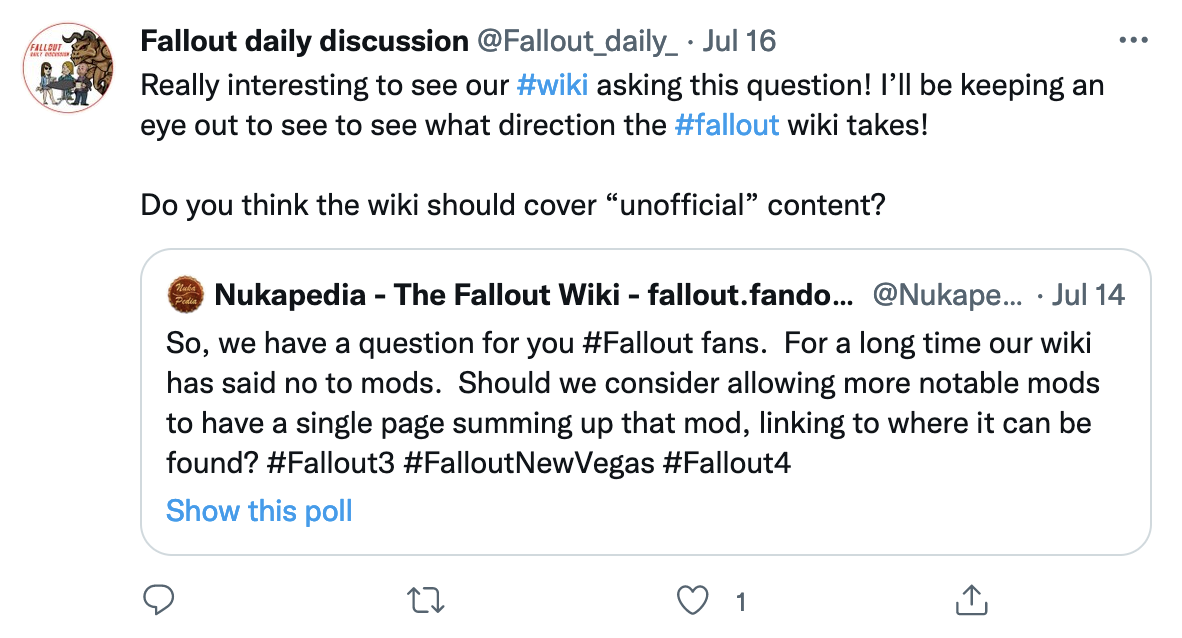Screen dimensions: 1182x638
Task: Click the Fallout daily discussion profile avatar
Action: (68, 73)
